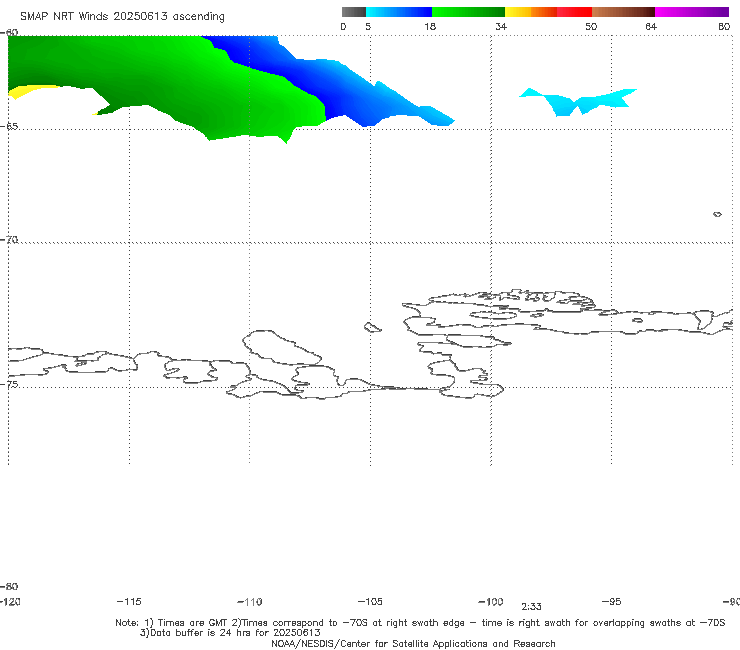Click the longitude label '-100'
The width and height of the screenshot is (740, 650).
tap(491, 601)
